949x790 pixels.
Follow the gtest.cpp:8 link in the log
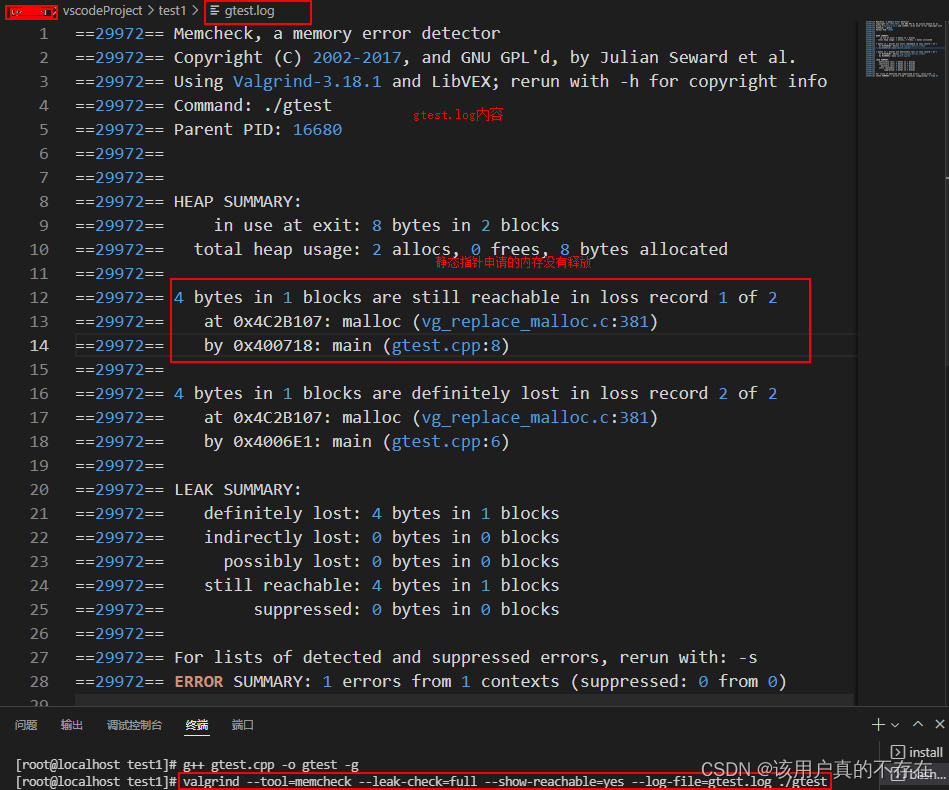click(446, 346)
